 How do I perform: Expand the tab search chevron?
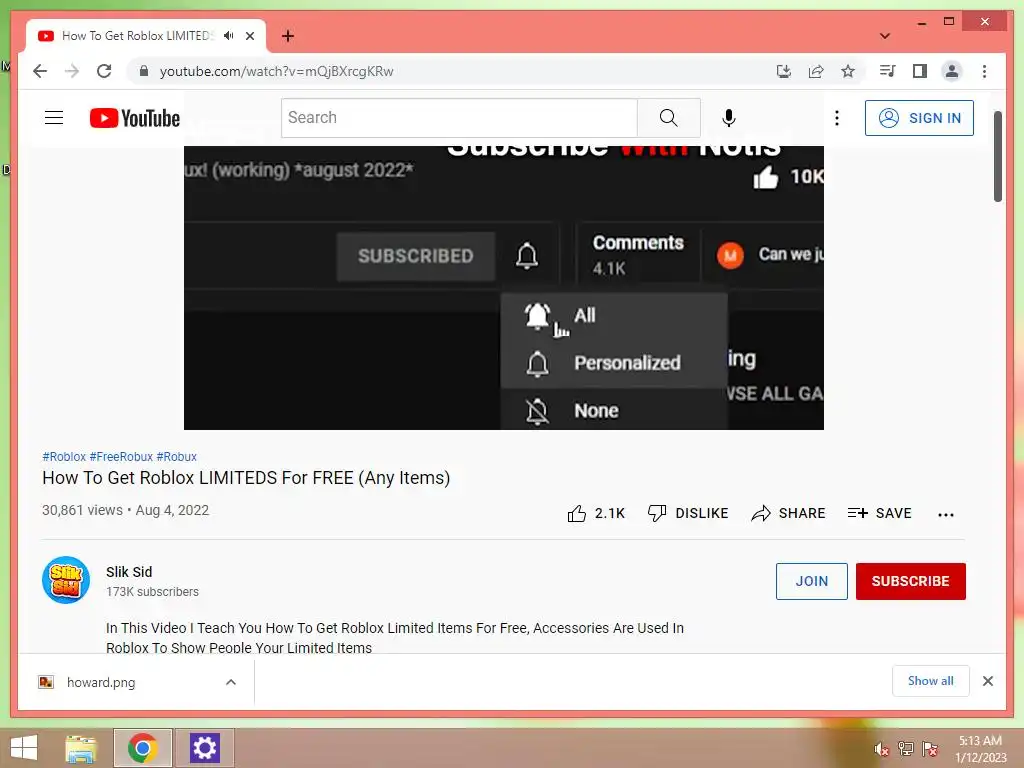pyautogui.click(x=885, y=36)
